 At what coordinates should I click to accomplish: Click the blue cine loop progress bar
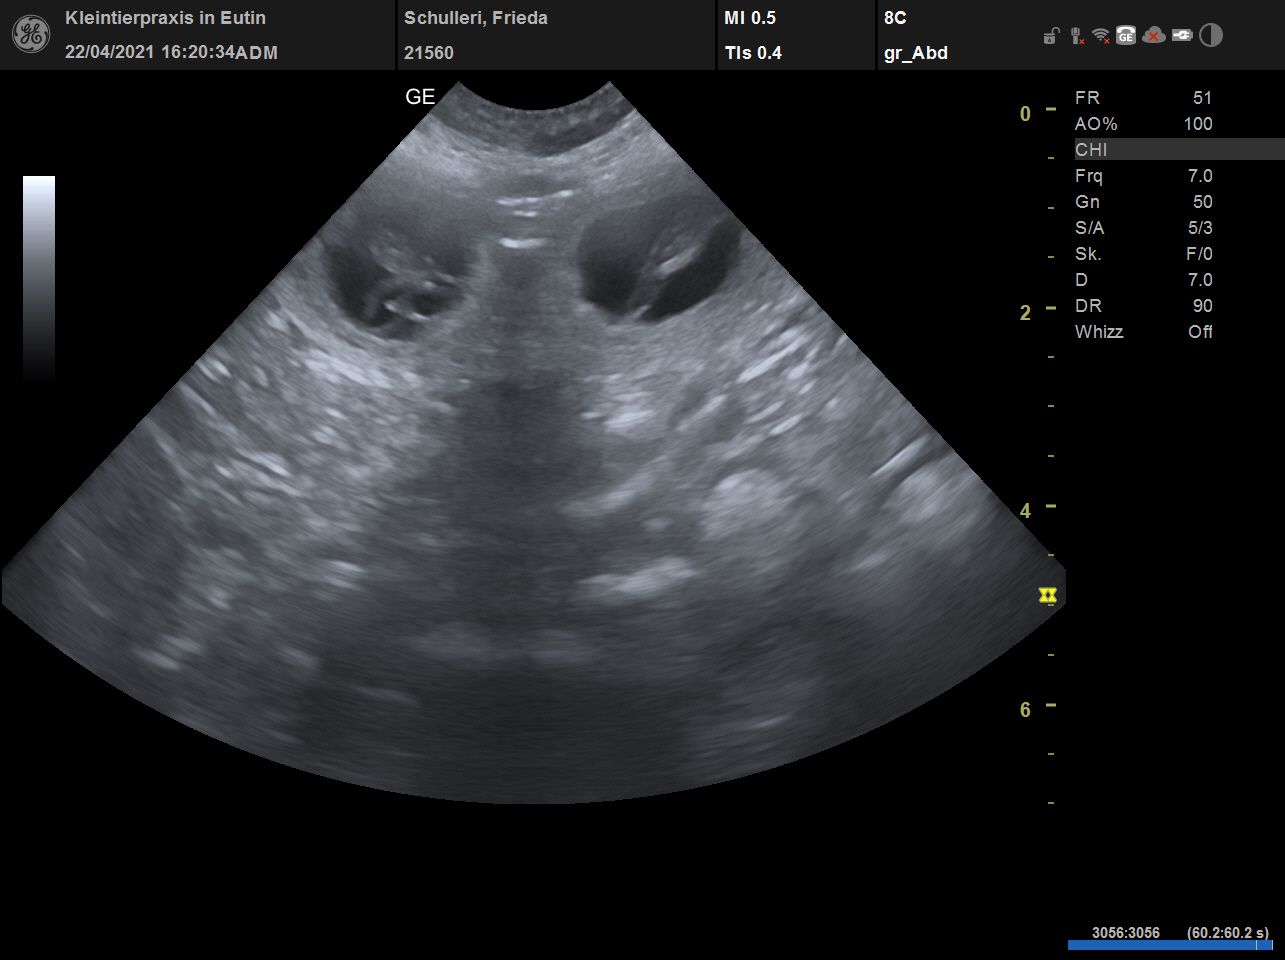(x=1169, y=944)
